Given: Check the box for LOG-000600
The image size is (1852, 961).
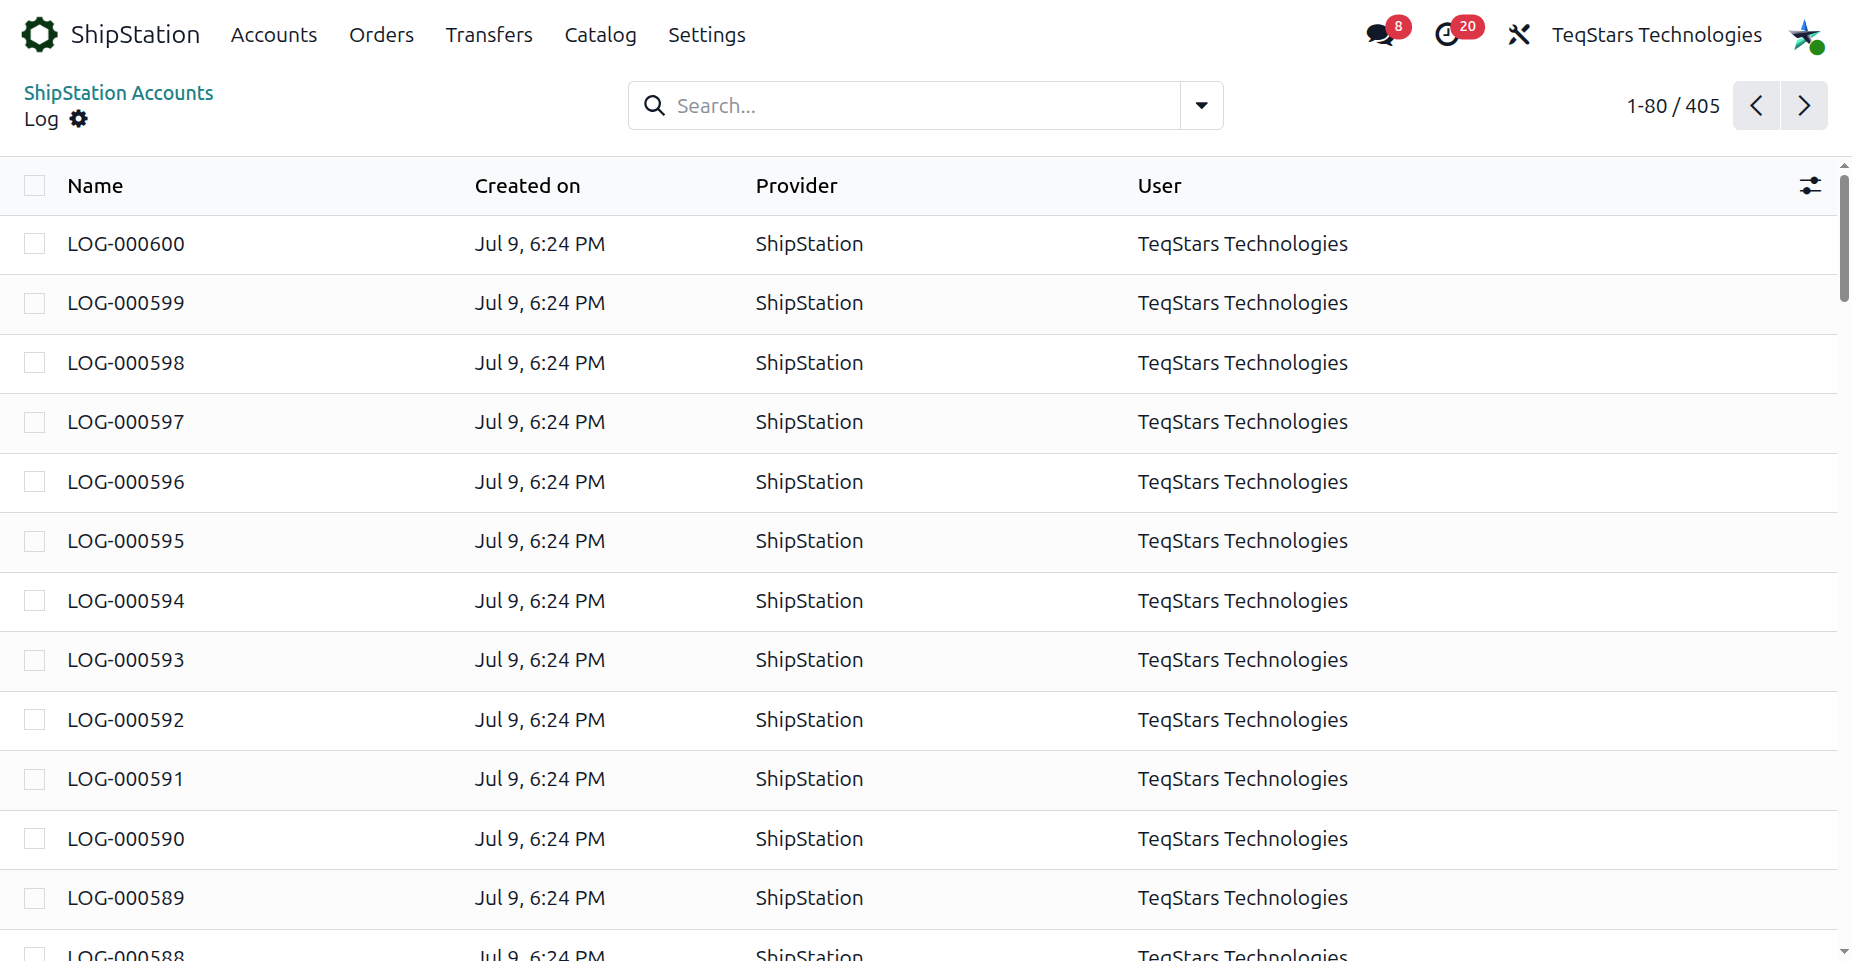Looking at the screenshot, I should point(35,244).
